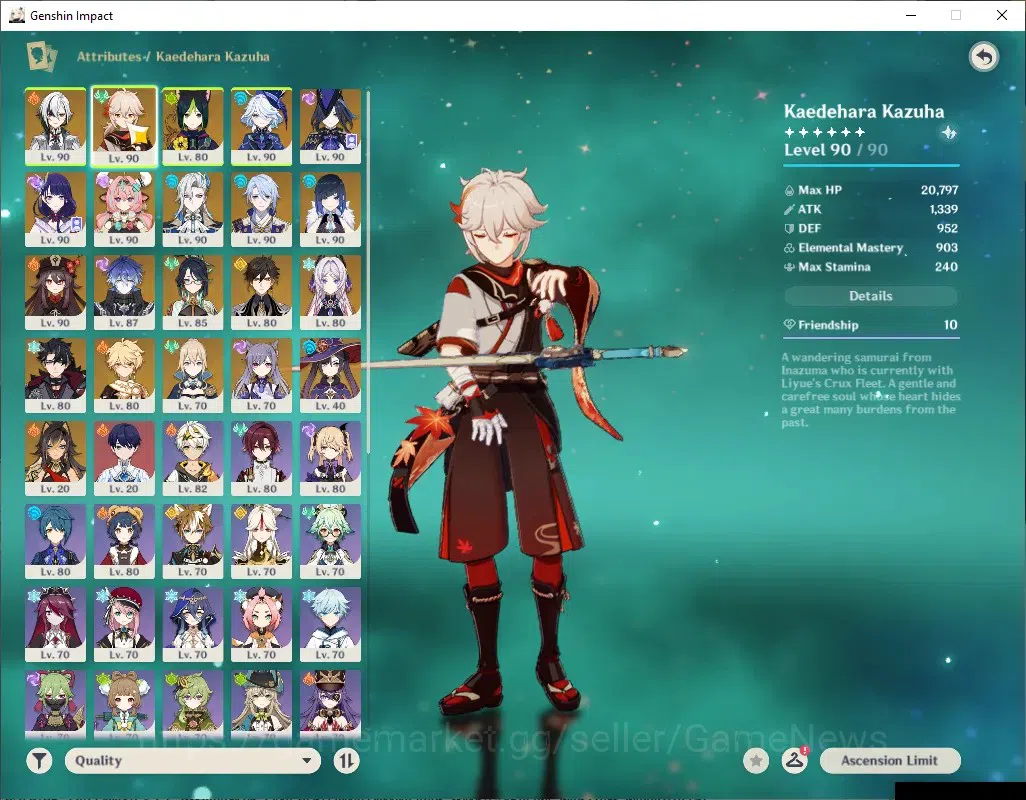Toggle the ascending/descending sort order
The width and height of the screenshot is (1026, 800).
coord(346,761)
